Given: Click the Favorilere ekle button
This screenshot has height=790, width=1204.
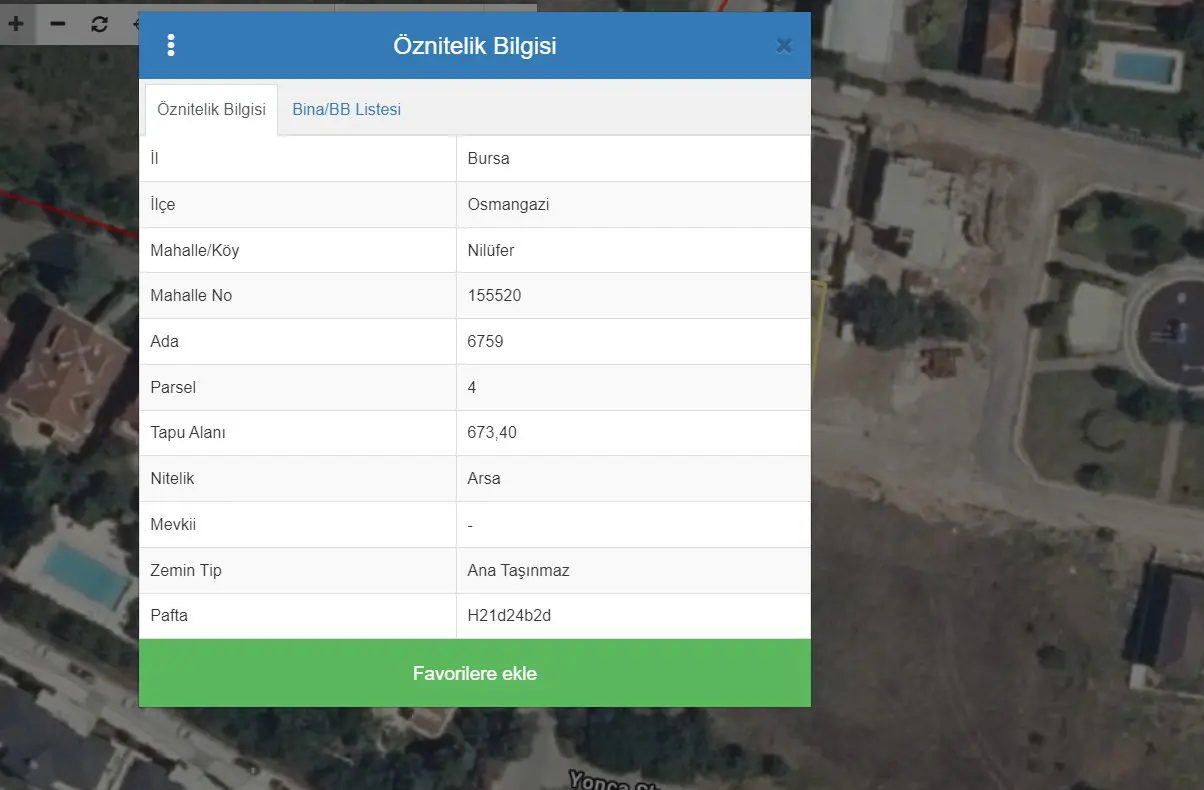Looking at the screenshot, I should click(475, 673).
